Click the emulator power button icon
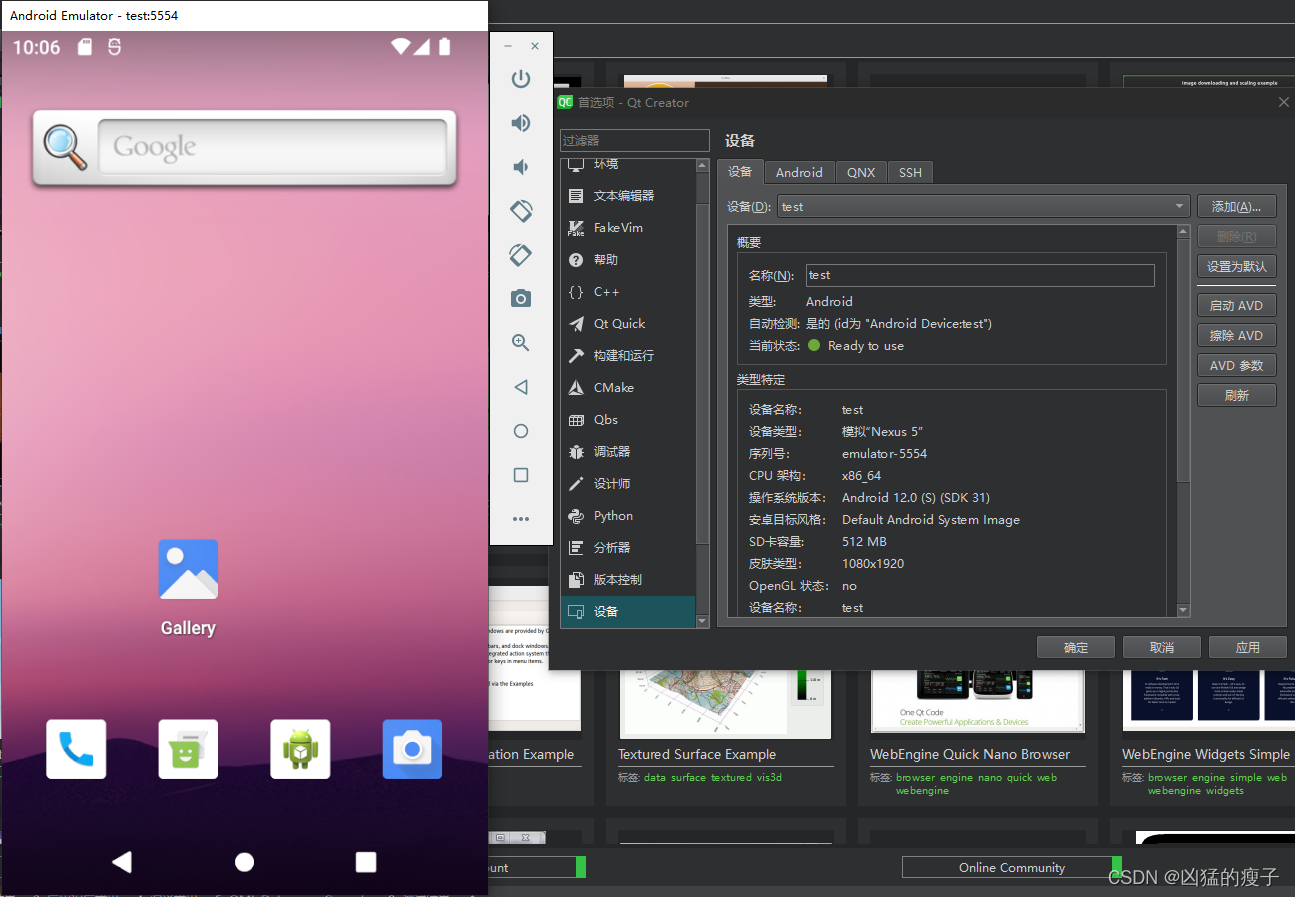 [x=521, y=79]
